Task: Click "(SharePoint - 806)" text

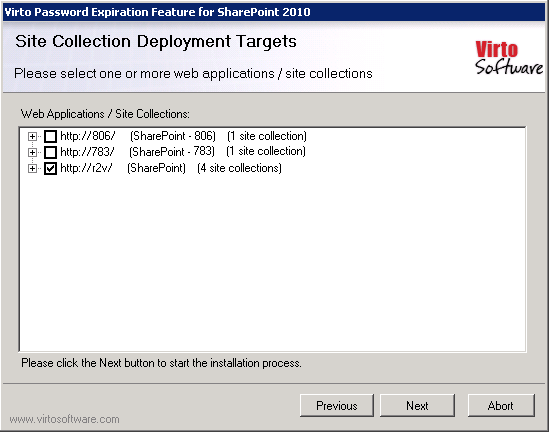Action: pos(173,136)
